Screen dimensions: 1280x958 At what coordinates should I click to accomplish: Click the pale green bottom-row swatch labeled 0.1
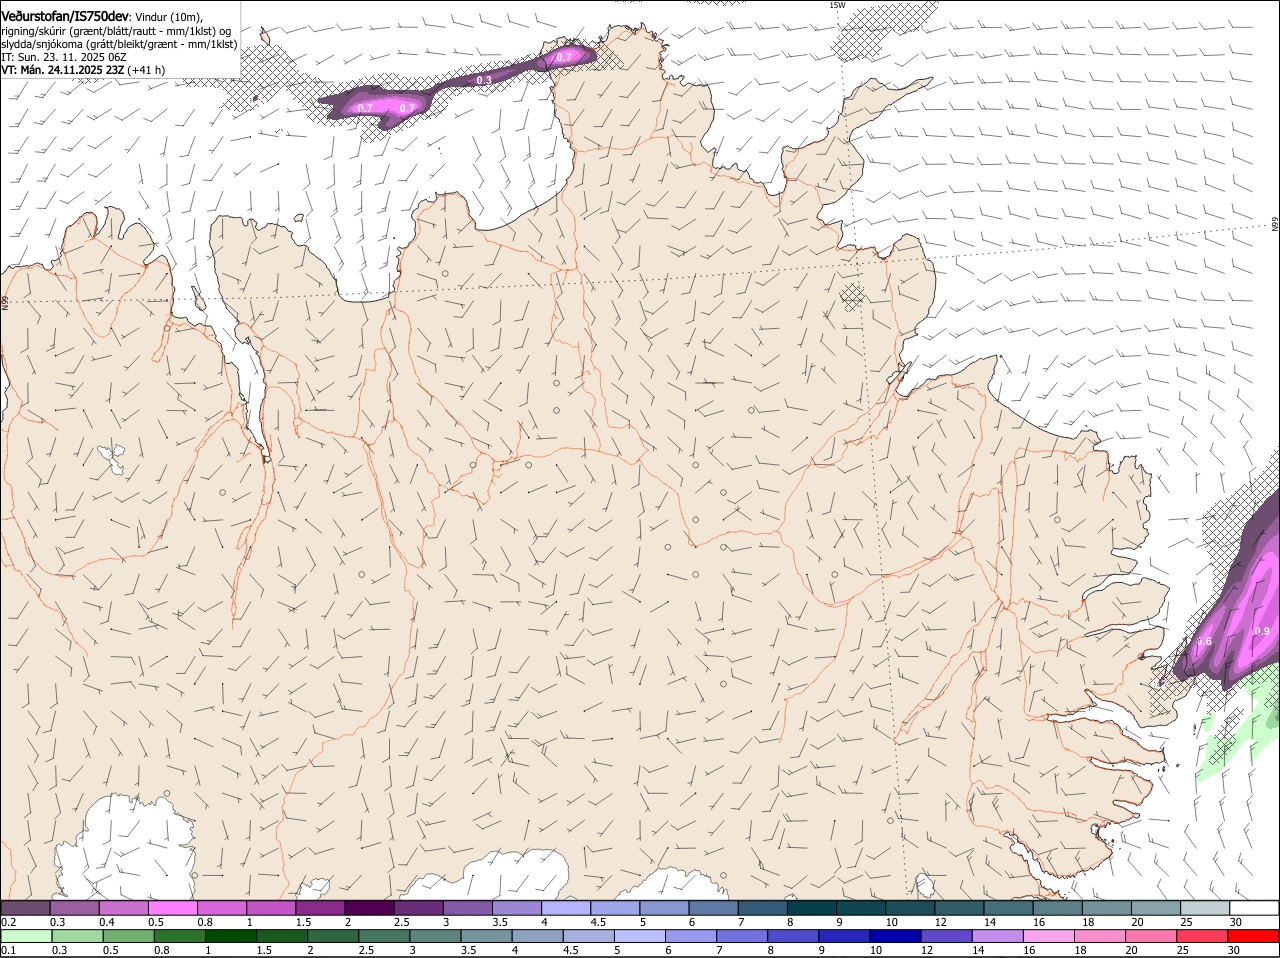point(26,936)
